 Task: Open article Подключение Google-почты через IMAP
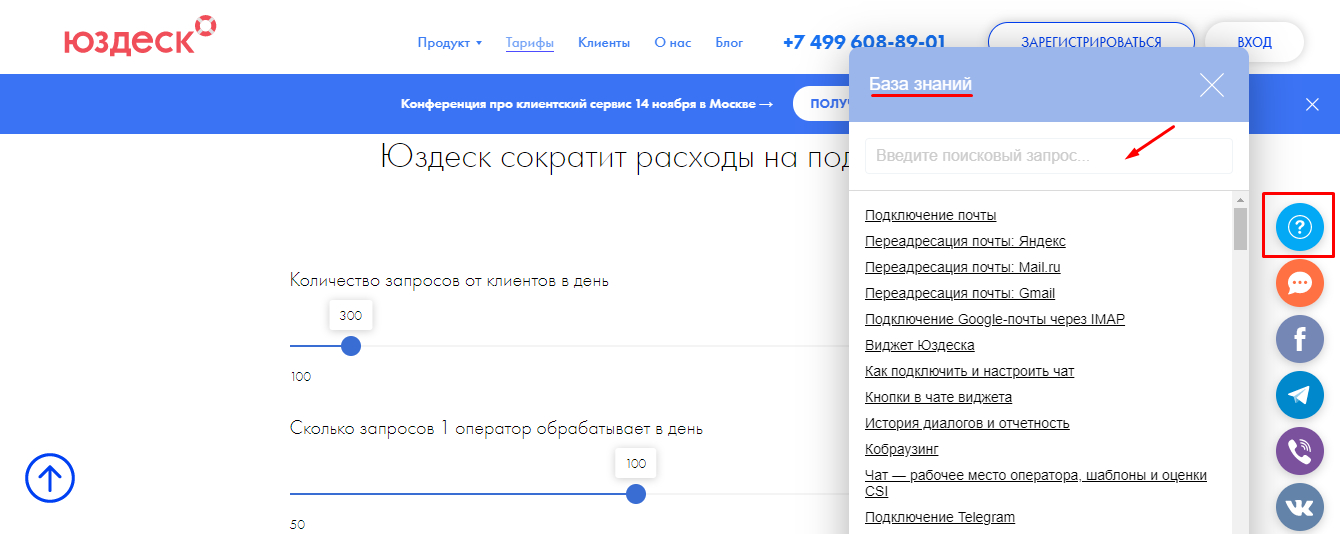click(x=995, y=319)
